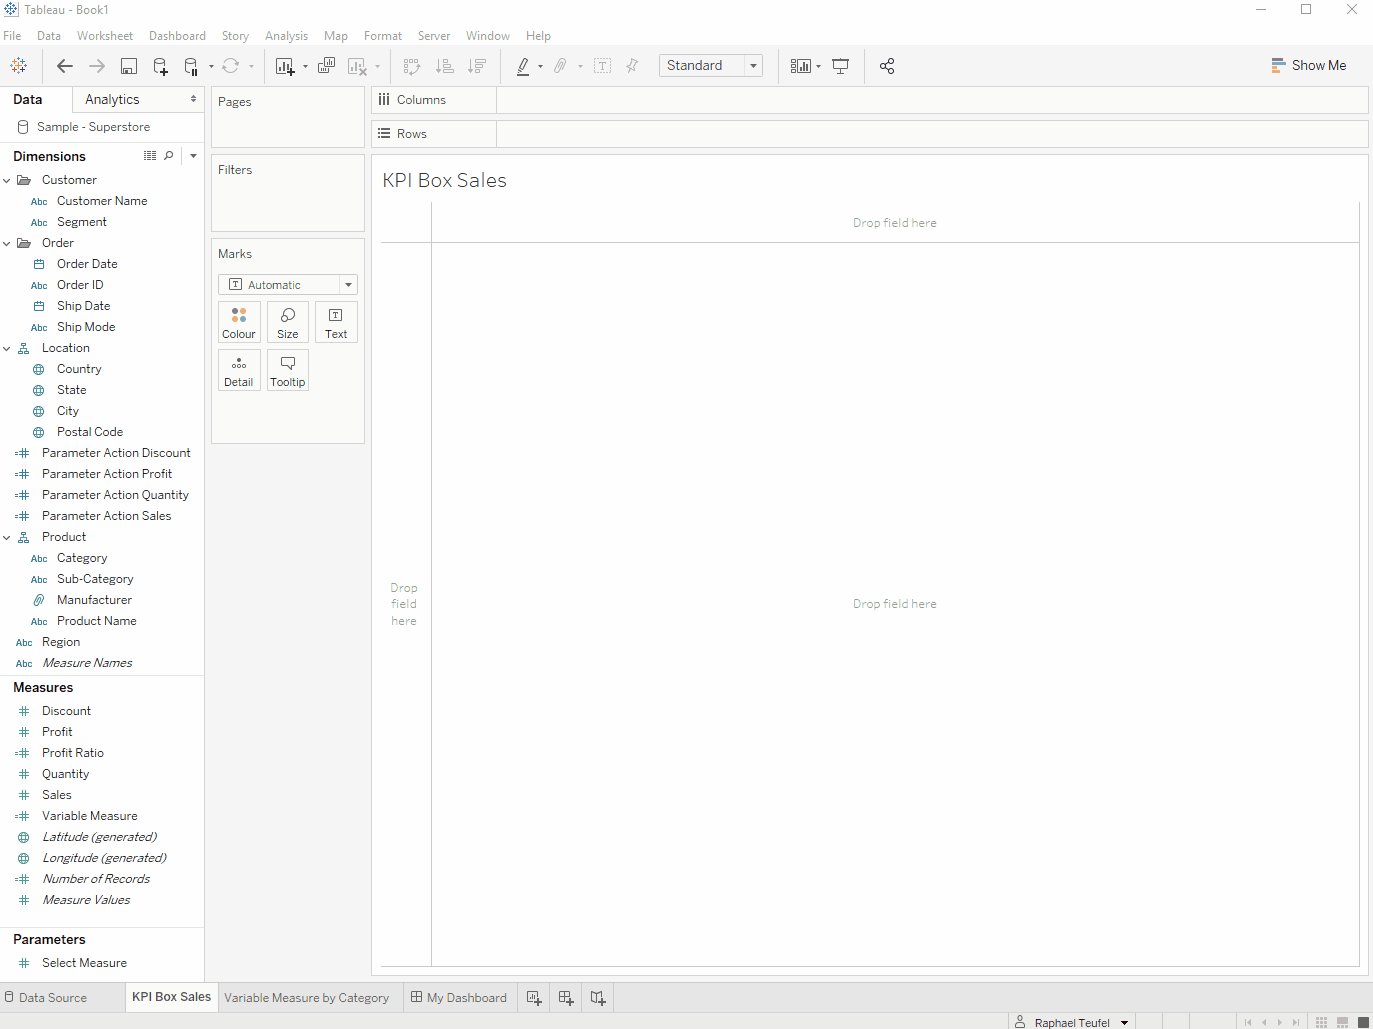This screenshot has width=1373, height=1029.
Task: Click the Size marks card button
Action: click(x=288, y=322)
